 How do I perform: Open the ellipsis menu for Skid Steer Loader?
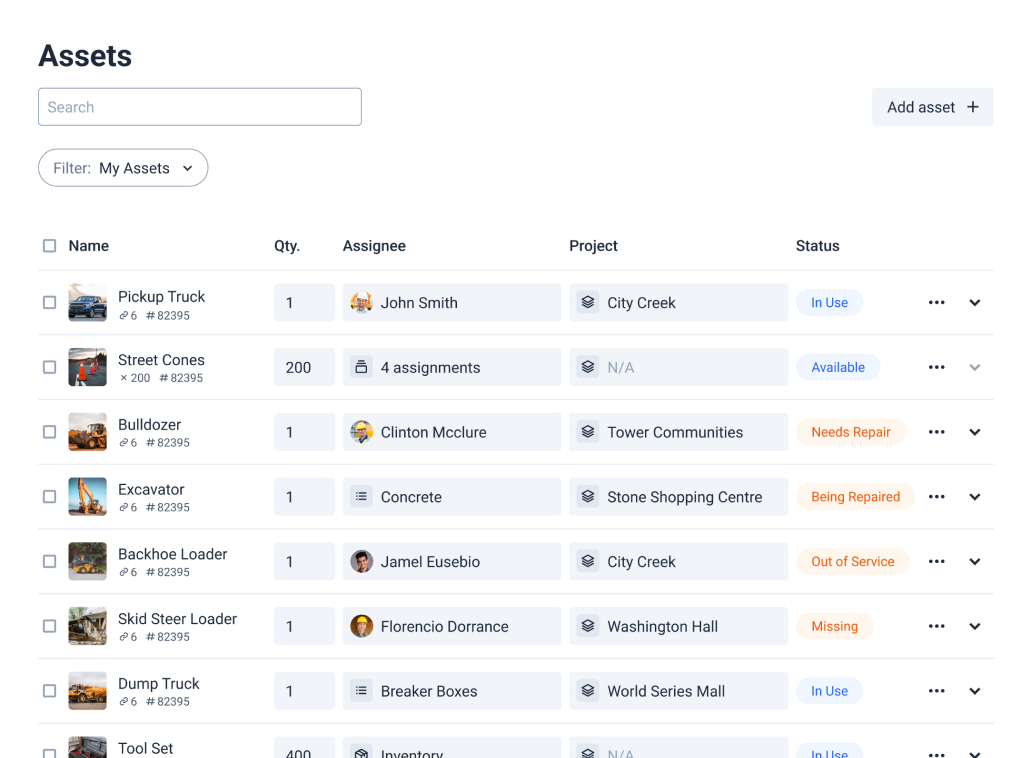[936, 626]
